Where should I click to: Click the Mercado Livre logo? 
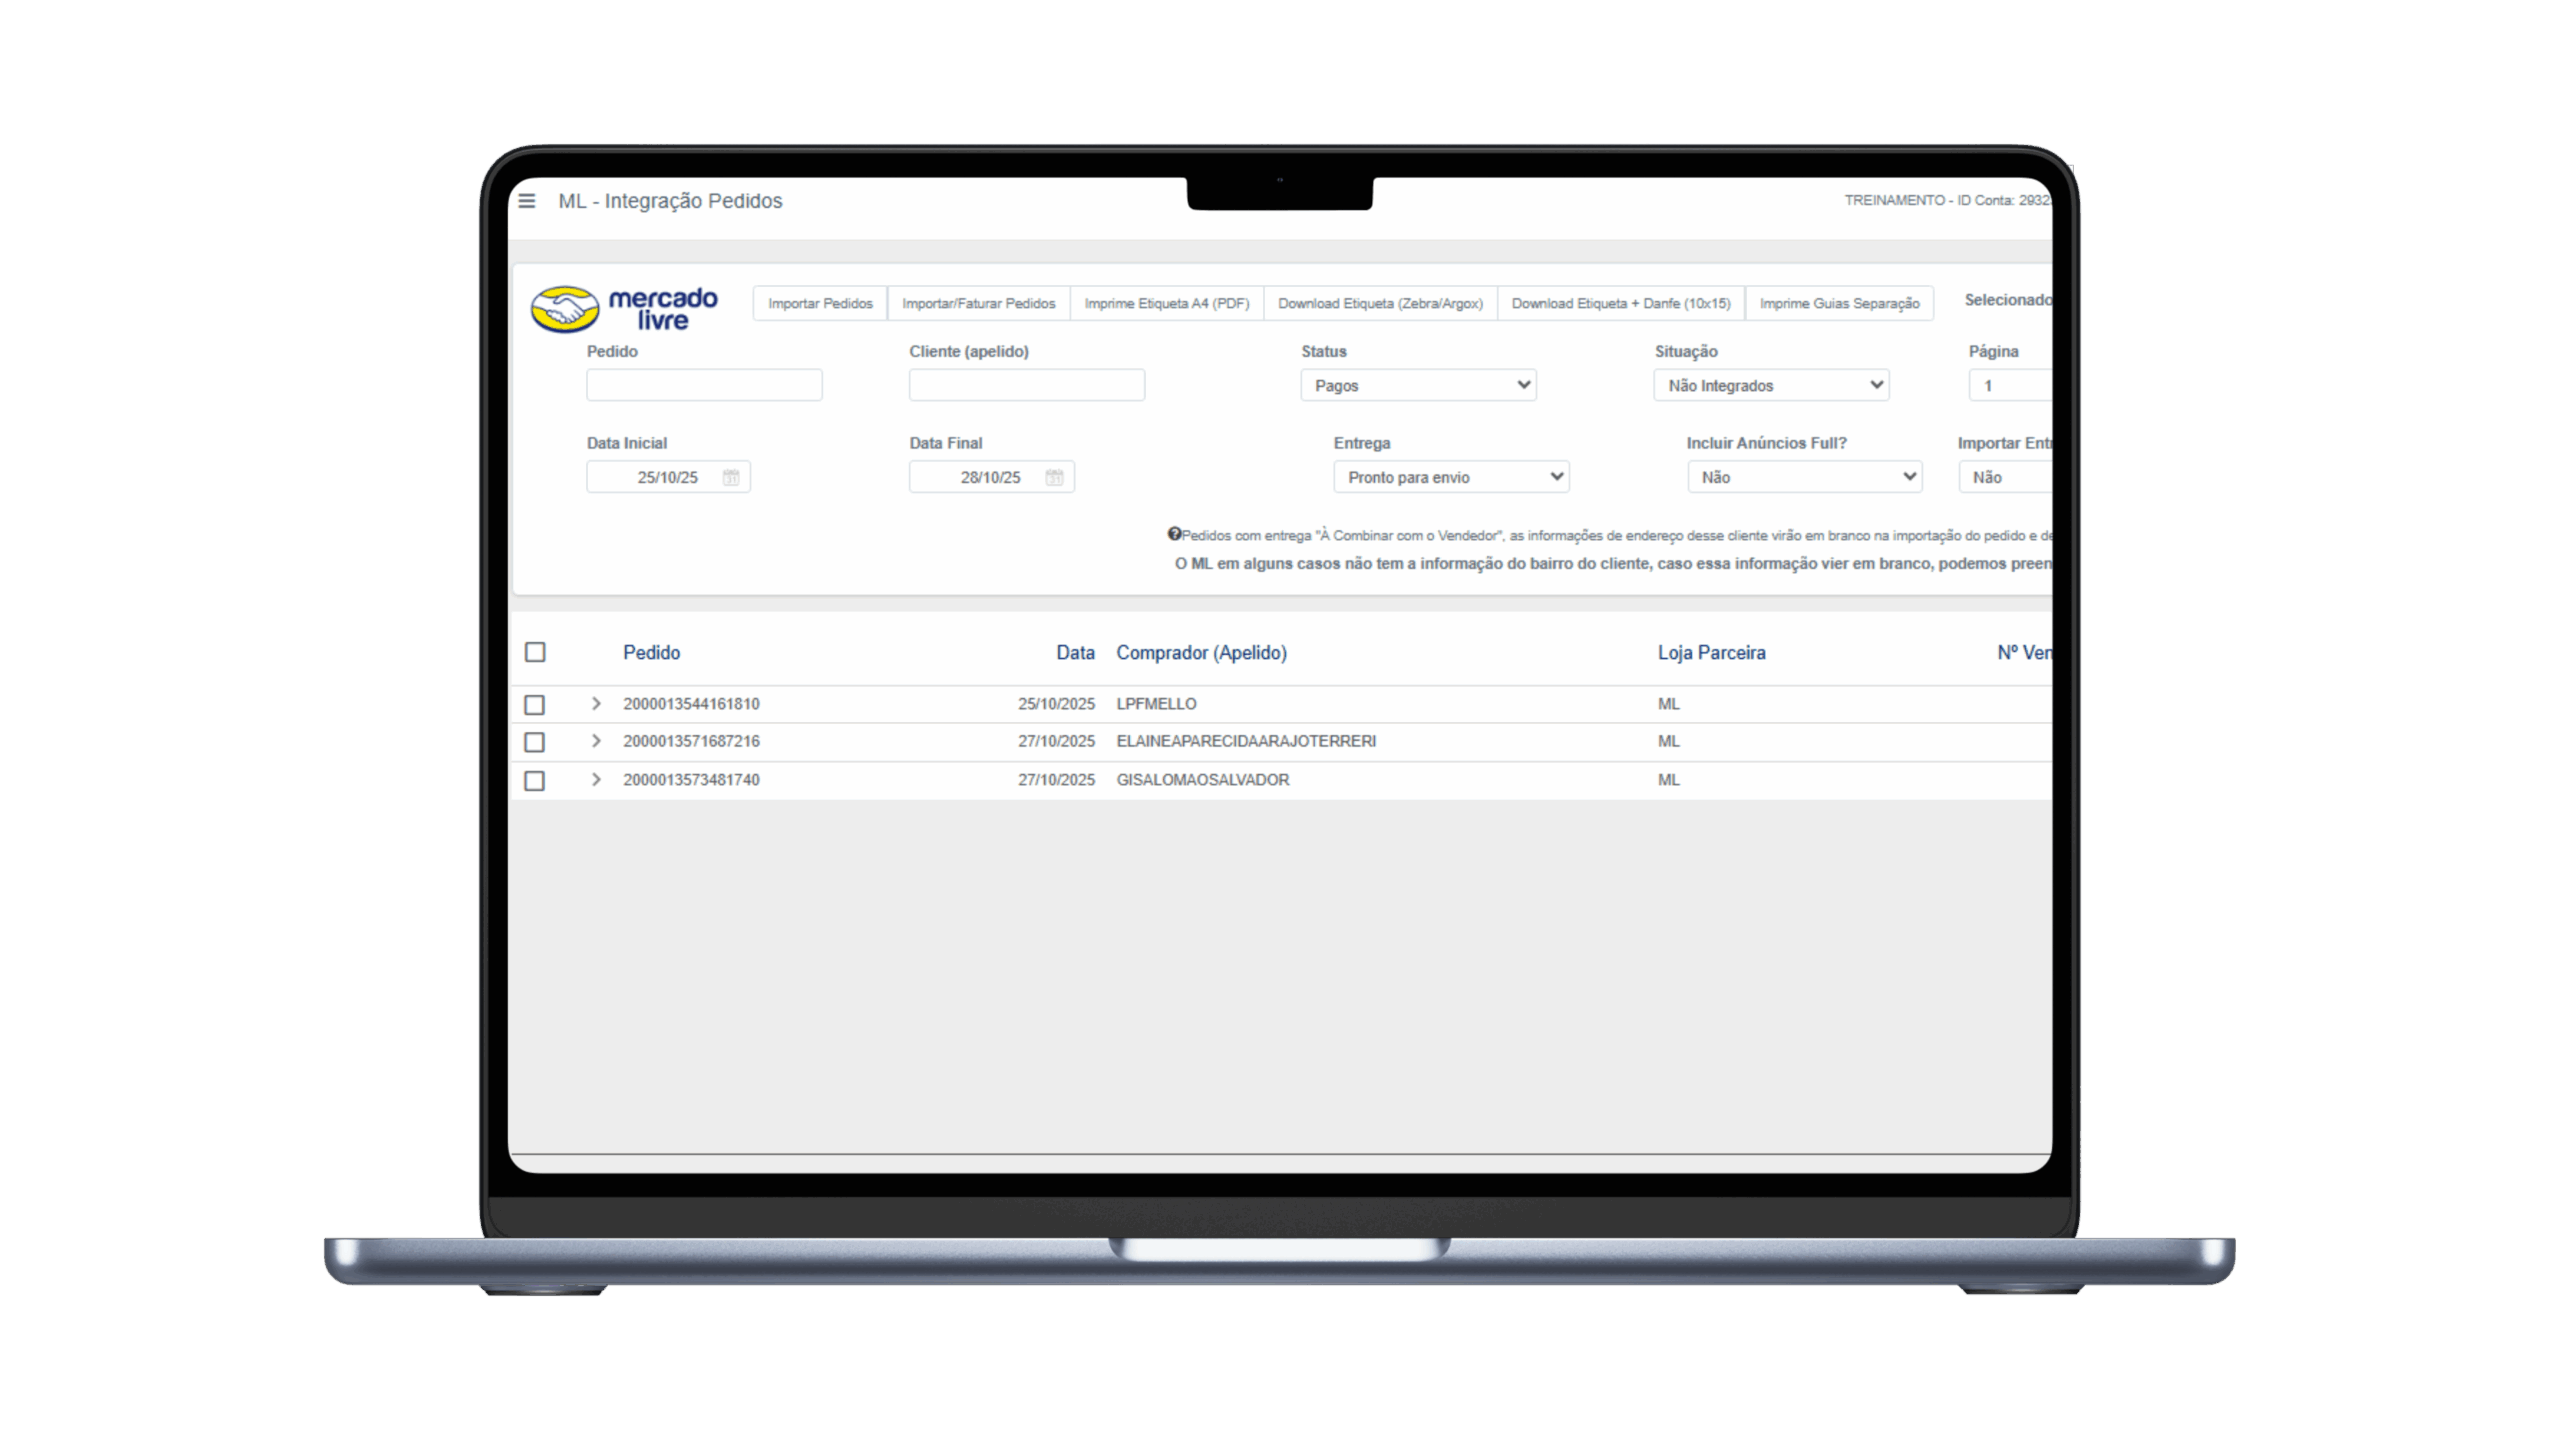[624, 309]
